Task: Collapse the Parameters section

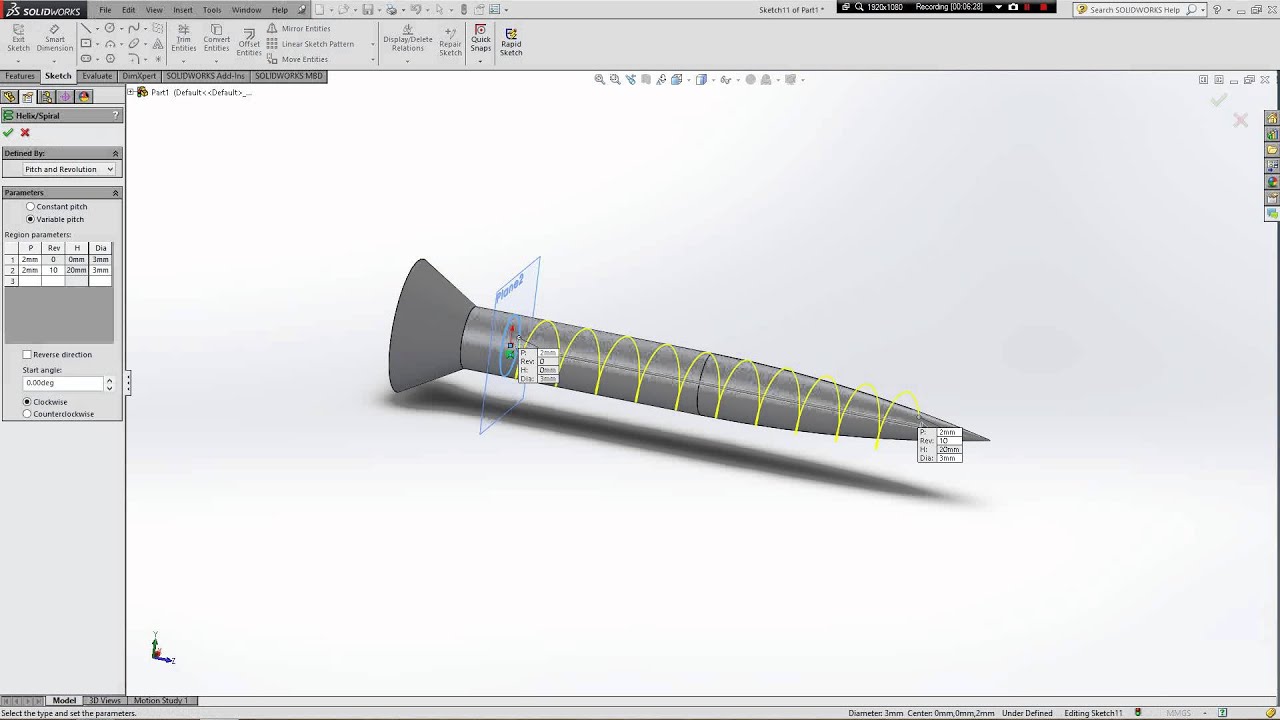Action: (115, 192)
